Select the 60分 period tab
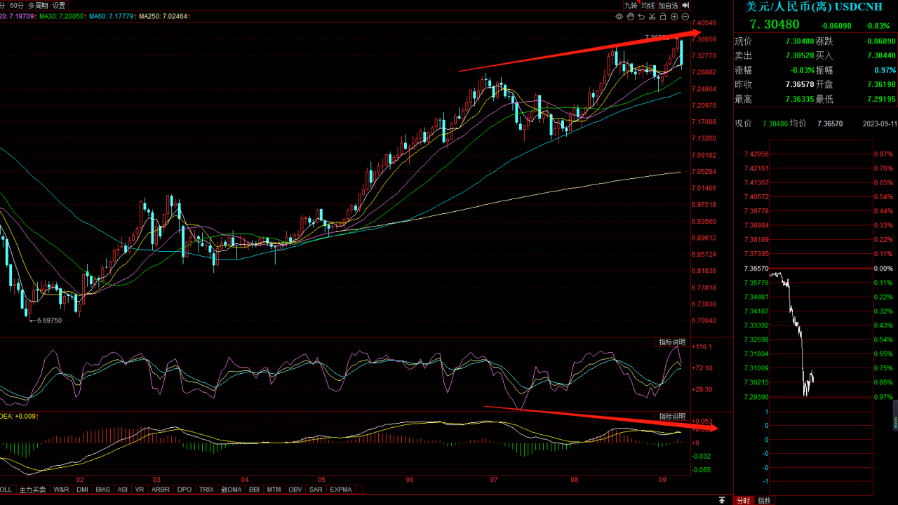898x505 pixels. click(x=17, y=5)
